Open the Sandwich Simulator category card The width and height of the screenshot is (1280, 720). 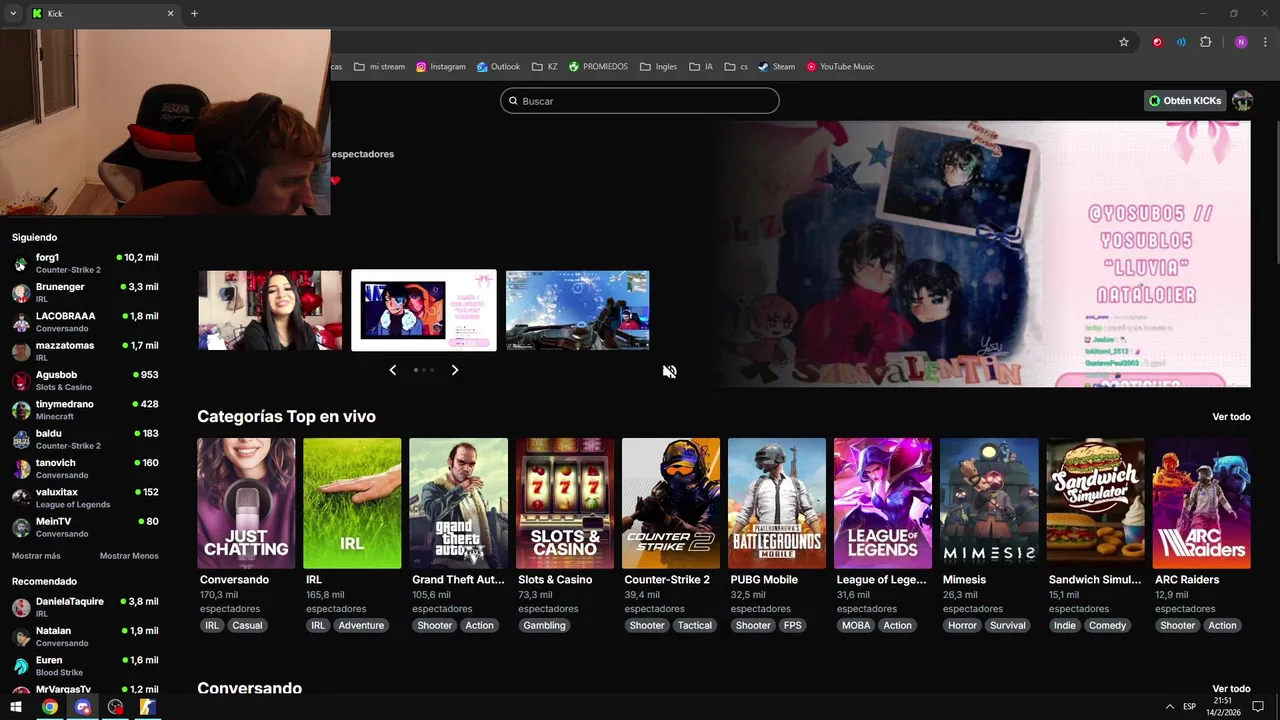(1095, 503)
